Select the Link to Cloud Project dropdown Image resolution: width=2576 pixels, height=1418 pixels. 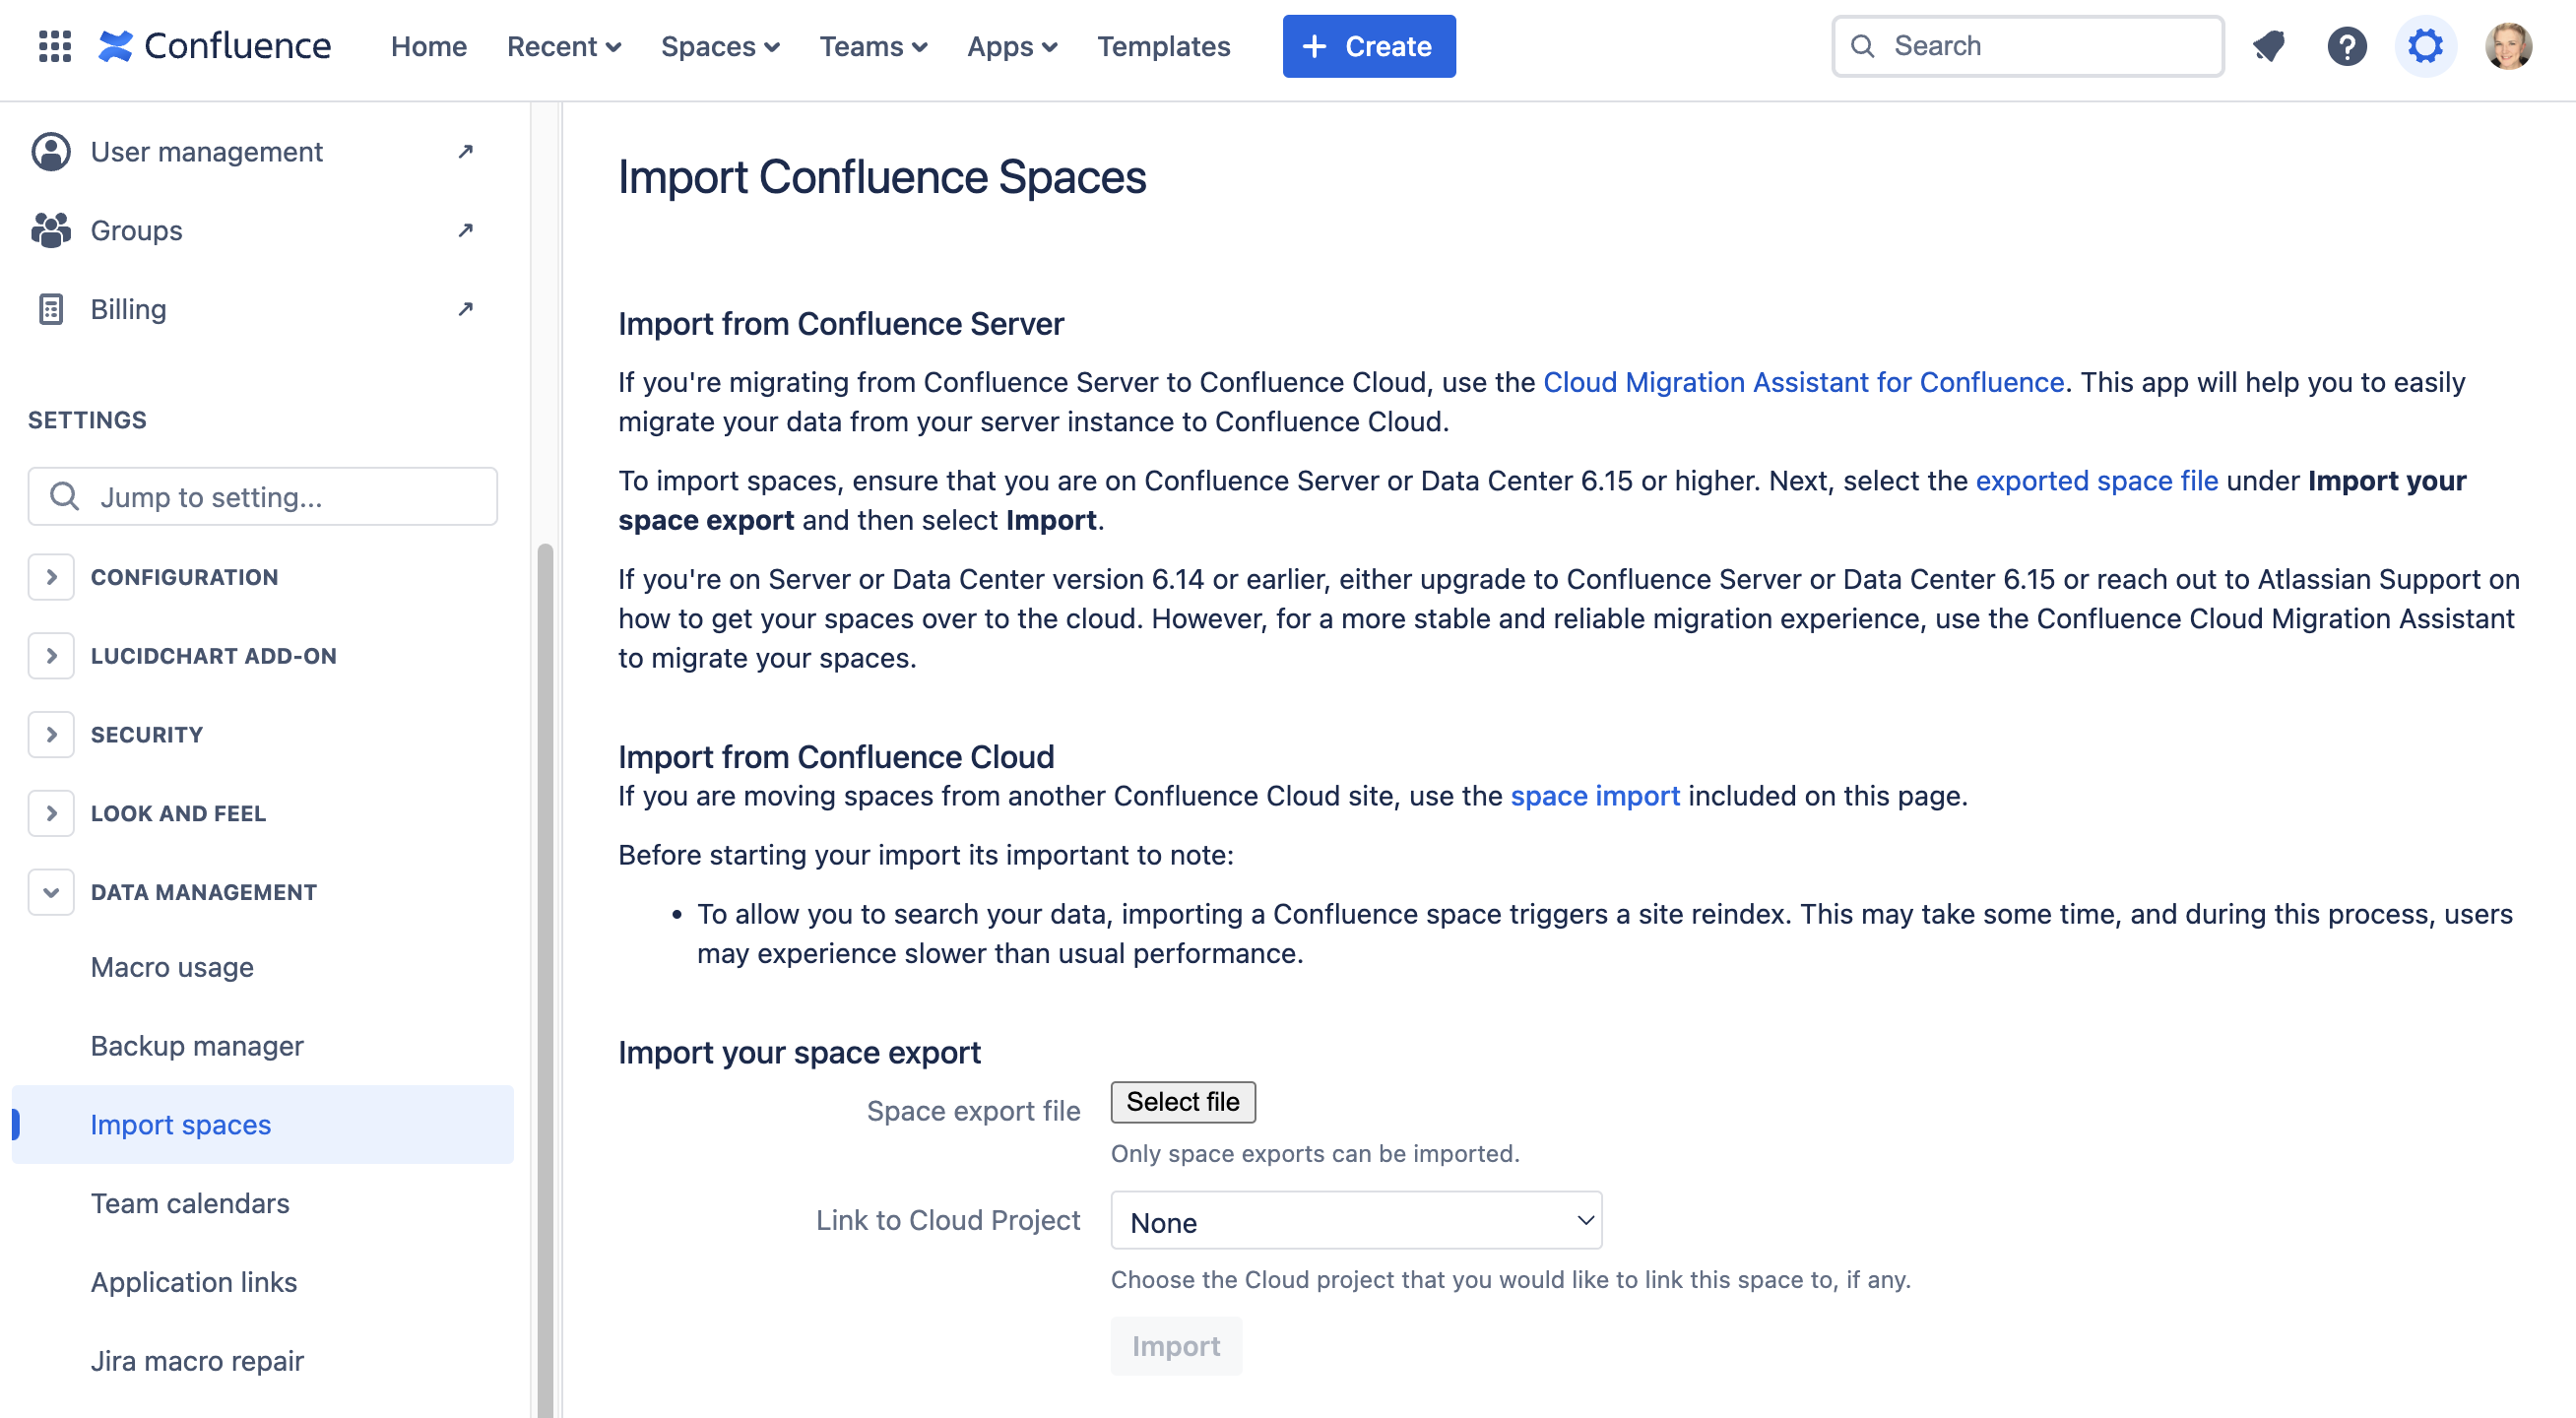pos(1356,1222)
